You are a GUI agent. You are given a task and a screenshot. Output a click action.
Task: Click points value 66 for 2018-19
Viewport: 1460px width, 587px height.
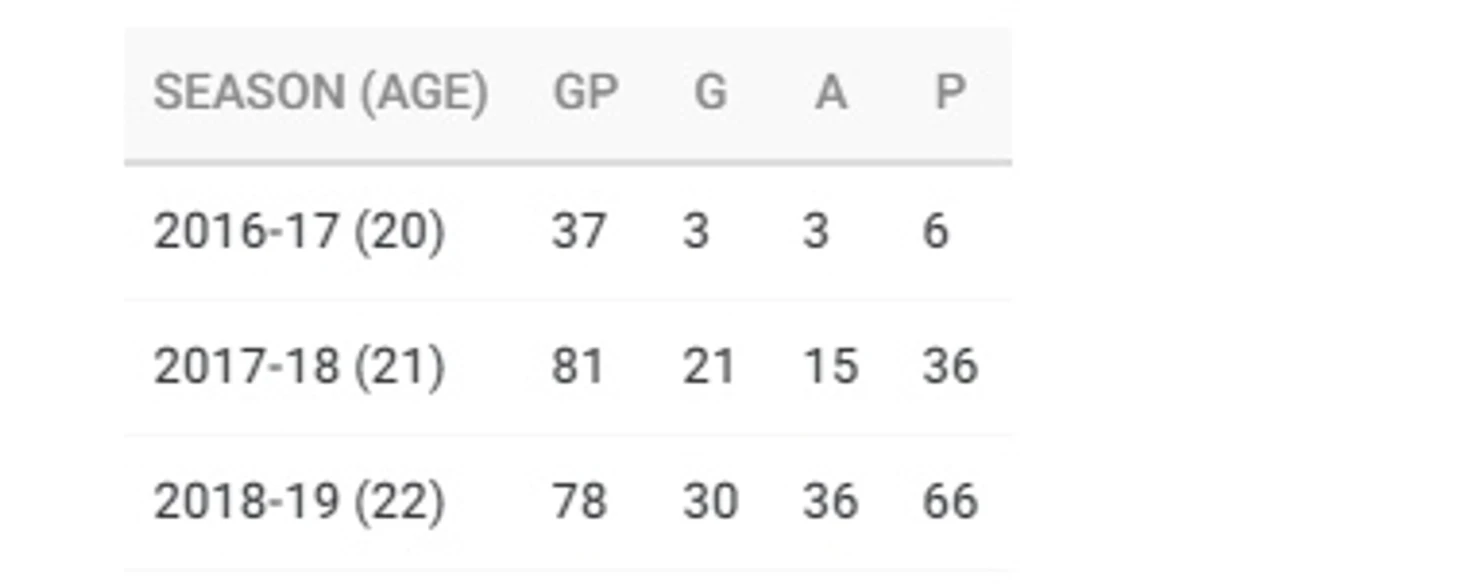pos(950,502)
